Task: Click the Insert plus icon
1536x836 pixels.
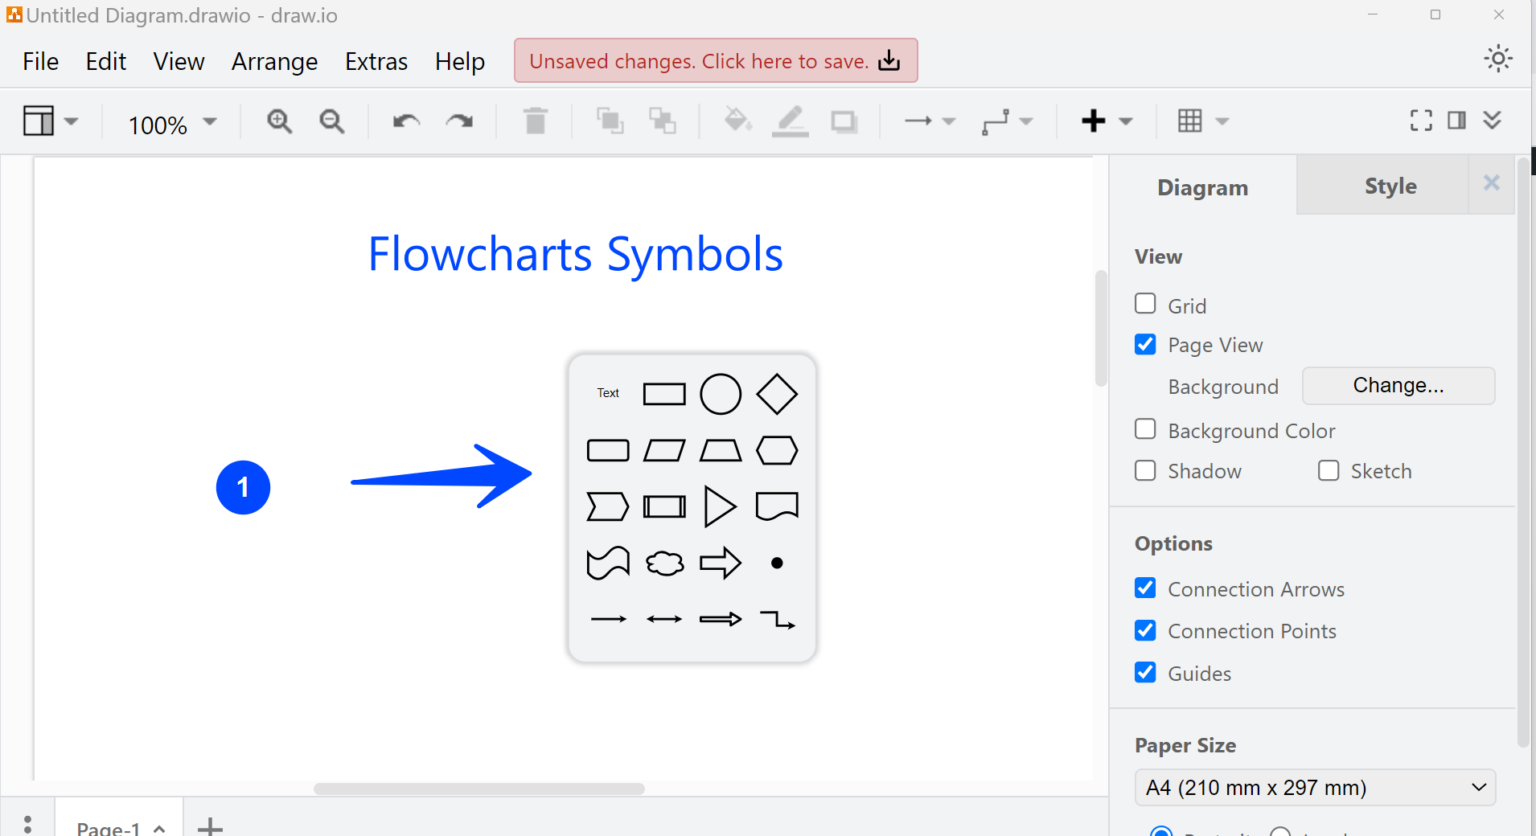Action: tap(1094, 120)
